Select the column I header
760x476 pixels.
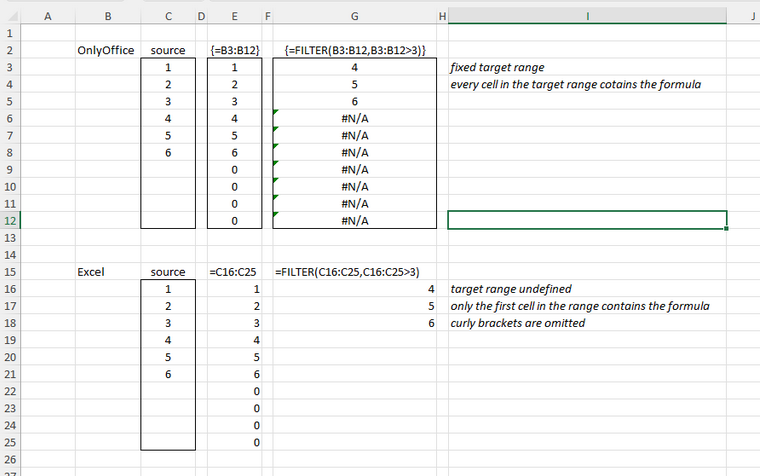(587, 15)
